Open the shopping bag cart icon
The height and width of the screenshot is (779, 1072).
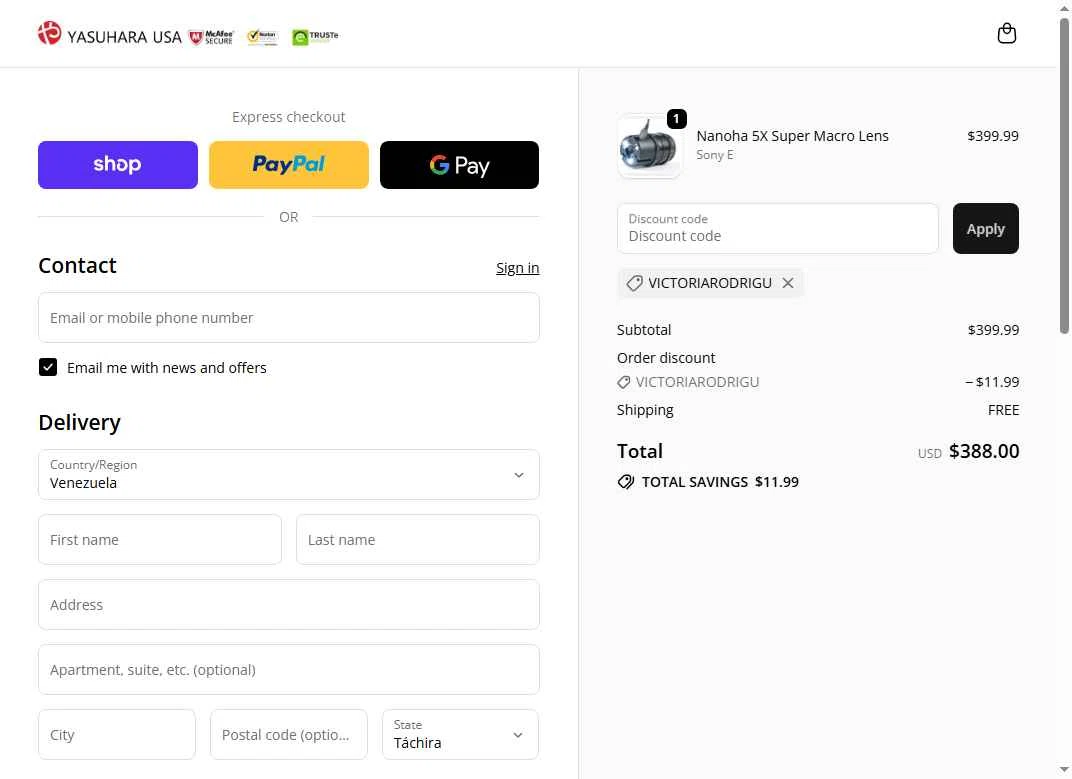tap(1006, 34)
